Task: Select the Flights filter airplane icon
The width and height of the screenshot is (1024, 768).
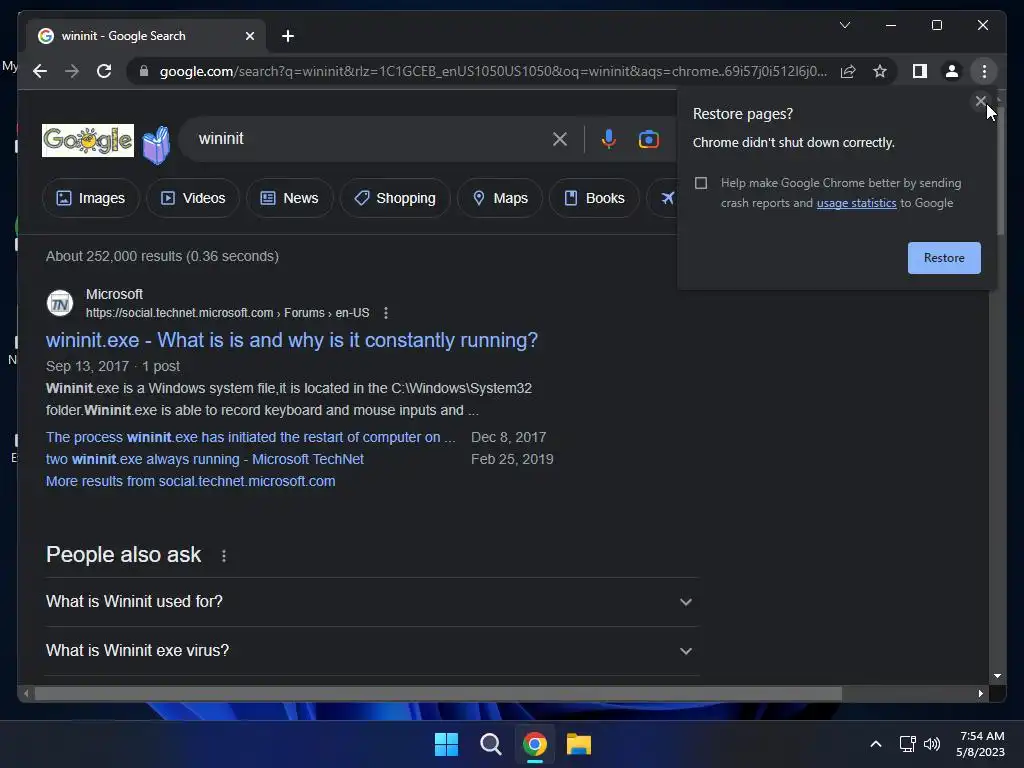Action: 666,198
